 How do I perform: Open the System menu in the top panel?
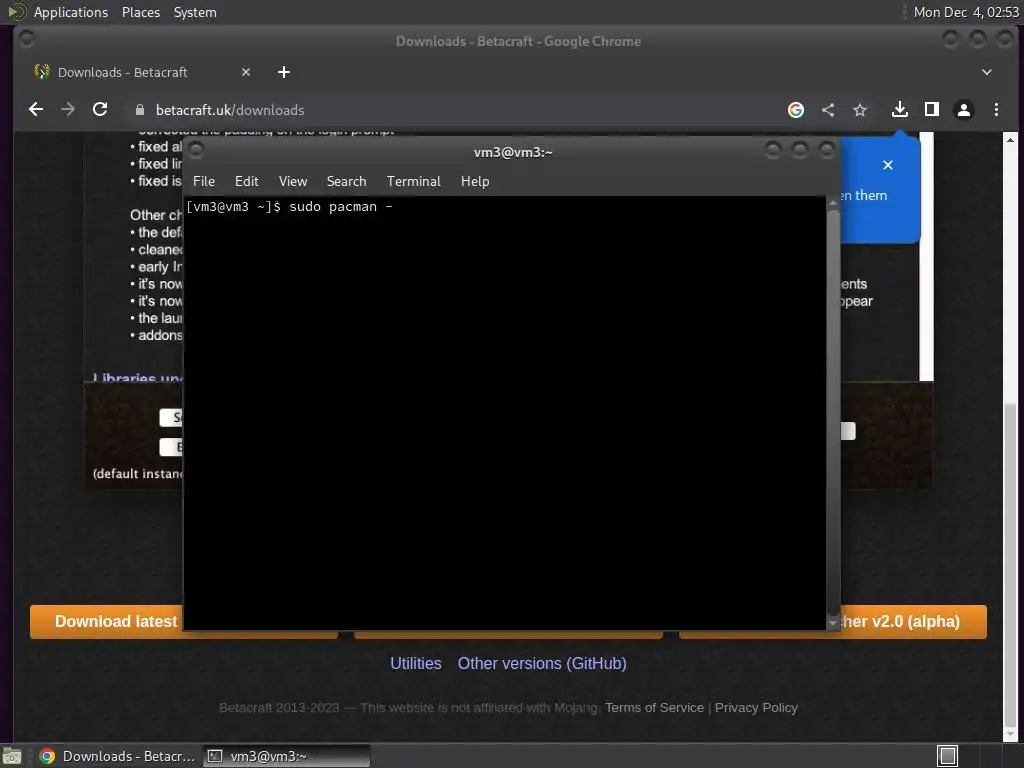(x=195, y=12)
